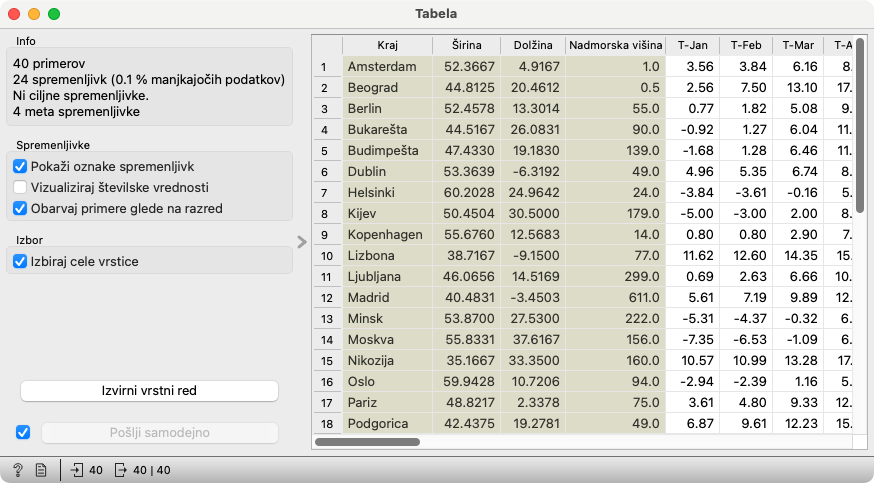
Task: Uncheck 'Obarvaj primere glede na razred'
Action: click(x=20, y=208)
